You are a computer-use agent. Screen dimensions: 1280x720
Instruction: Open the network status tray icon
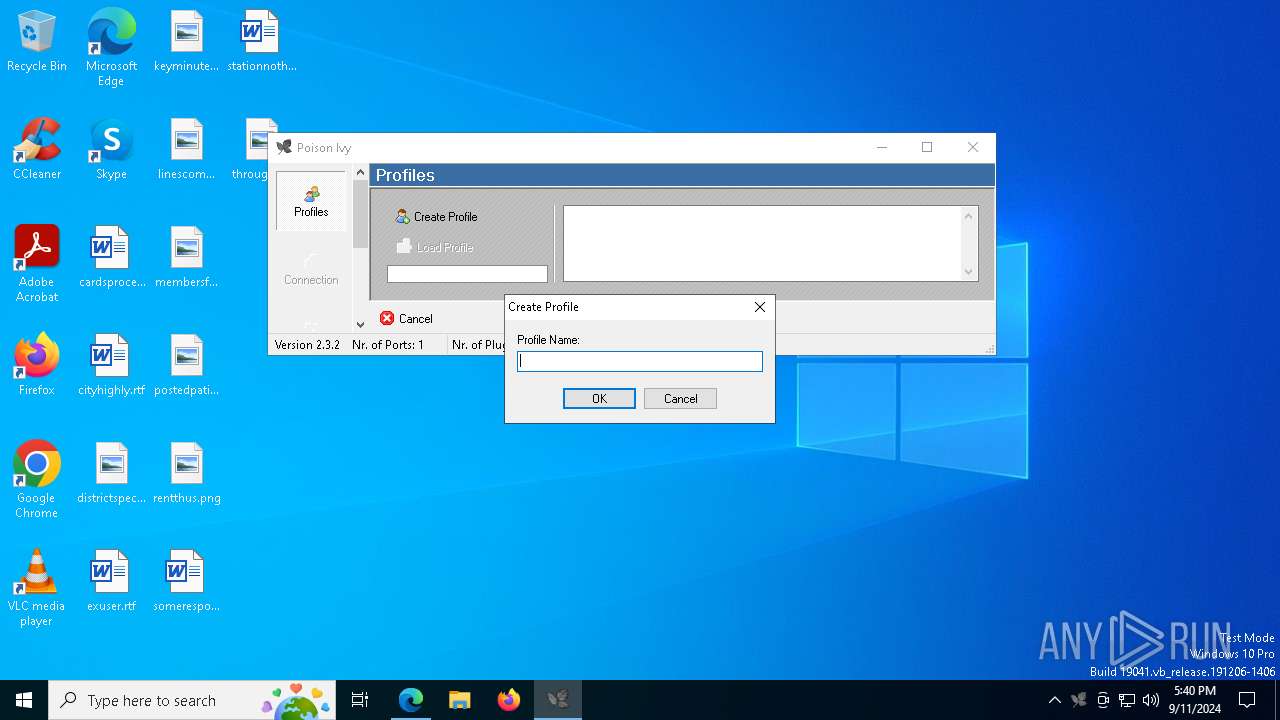(1127, 700)
